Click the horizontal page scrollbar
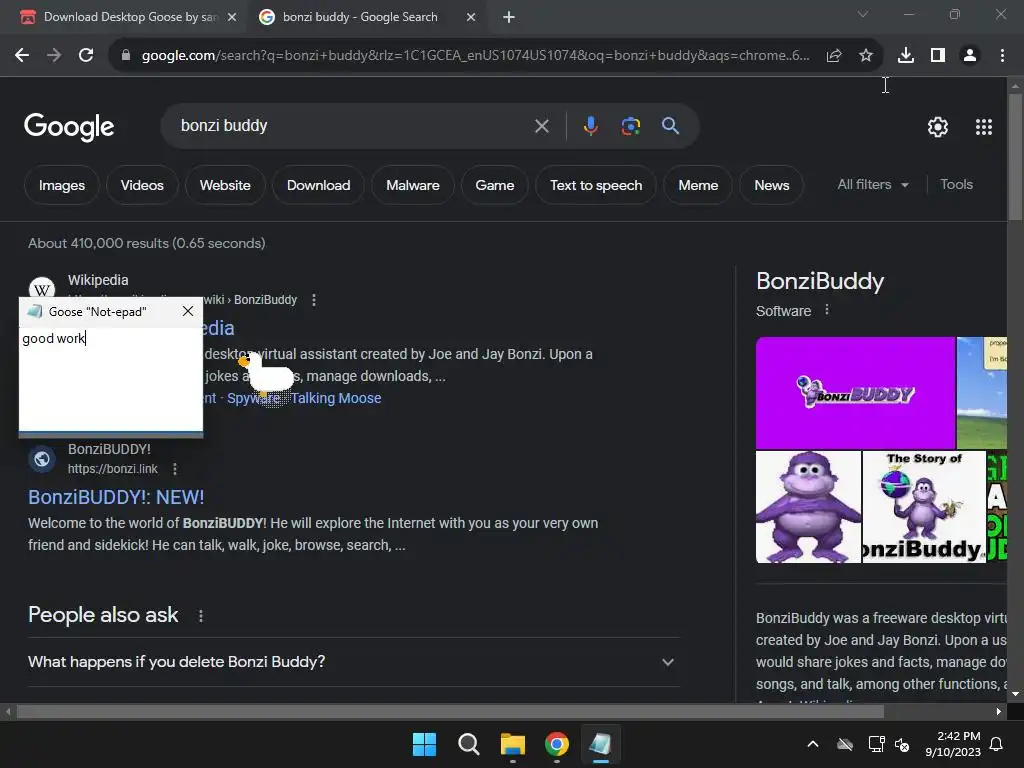The image size is (1024, 768). 450,711
